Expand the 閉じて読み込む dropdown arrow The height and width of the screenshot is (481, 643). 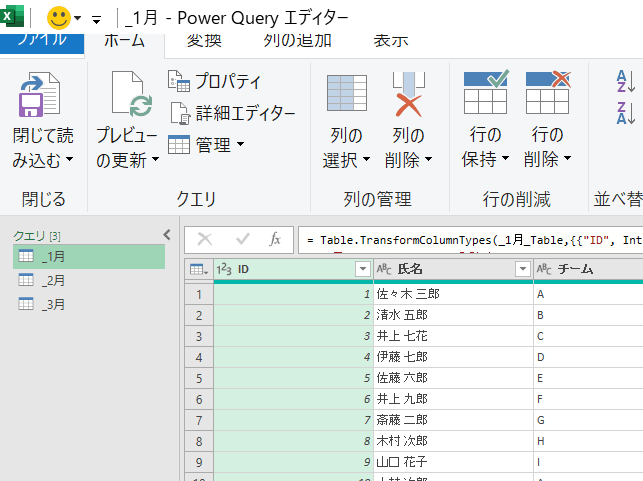pyautogui.click(x=69, y=159)
